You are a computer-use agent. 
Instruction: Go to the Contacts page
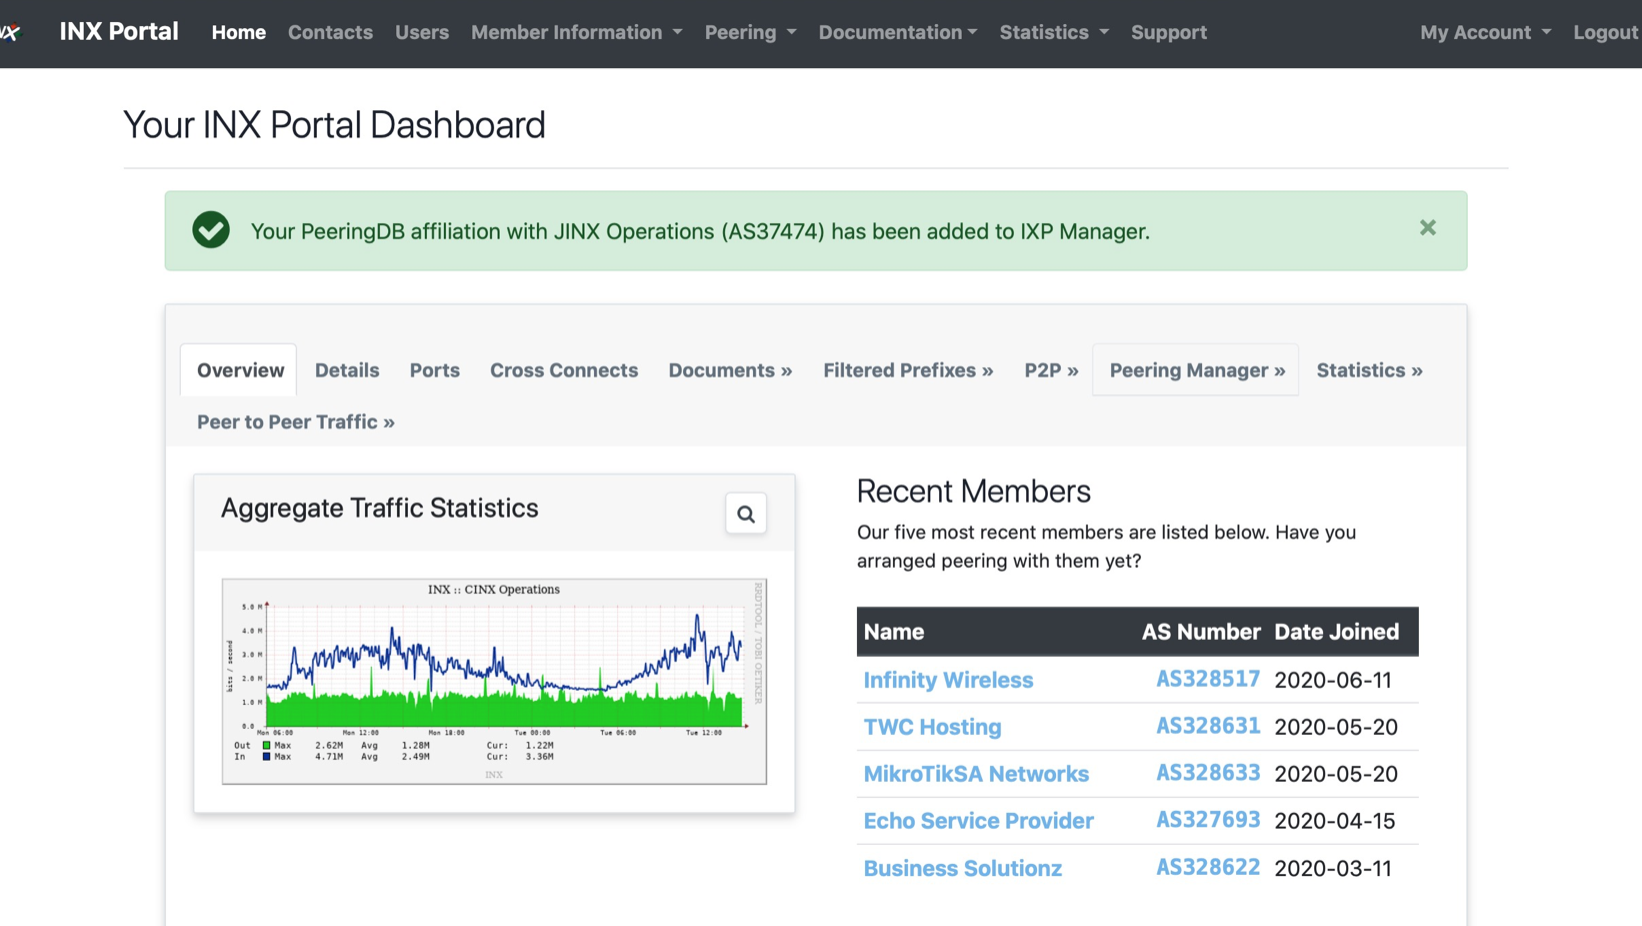(330, 32)
